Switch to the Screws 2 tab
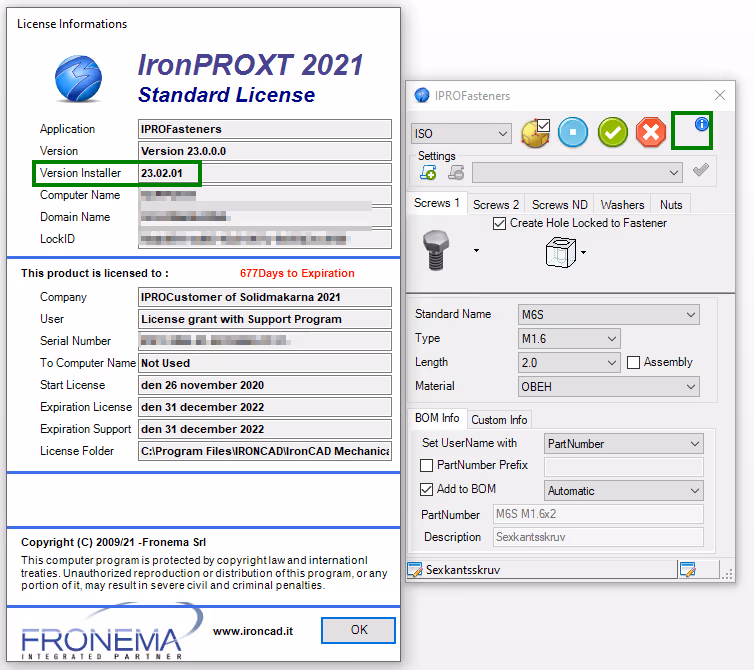Image resolution: width=754 pixels, height=670 pixels. point(496,205)
